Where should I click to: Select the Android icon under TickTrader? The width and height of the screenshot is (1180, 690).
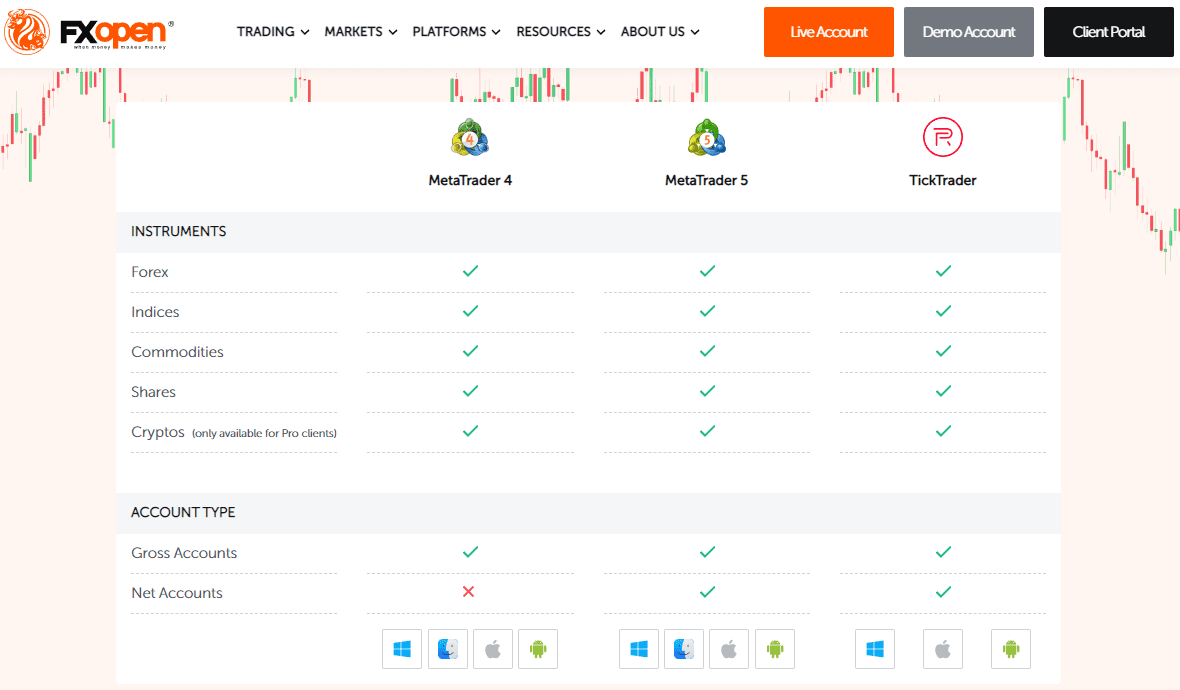pyautogui.click(x=1010, y=649)
